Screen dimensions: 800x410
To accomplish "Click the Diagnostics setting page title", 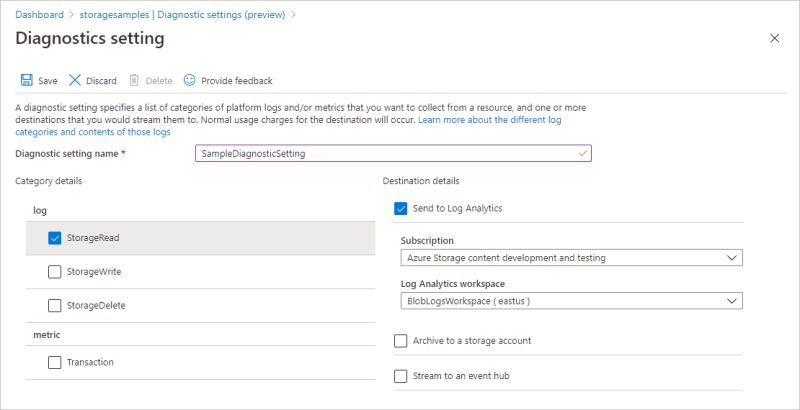I will tap(90, 39).
